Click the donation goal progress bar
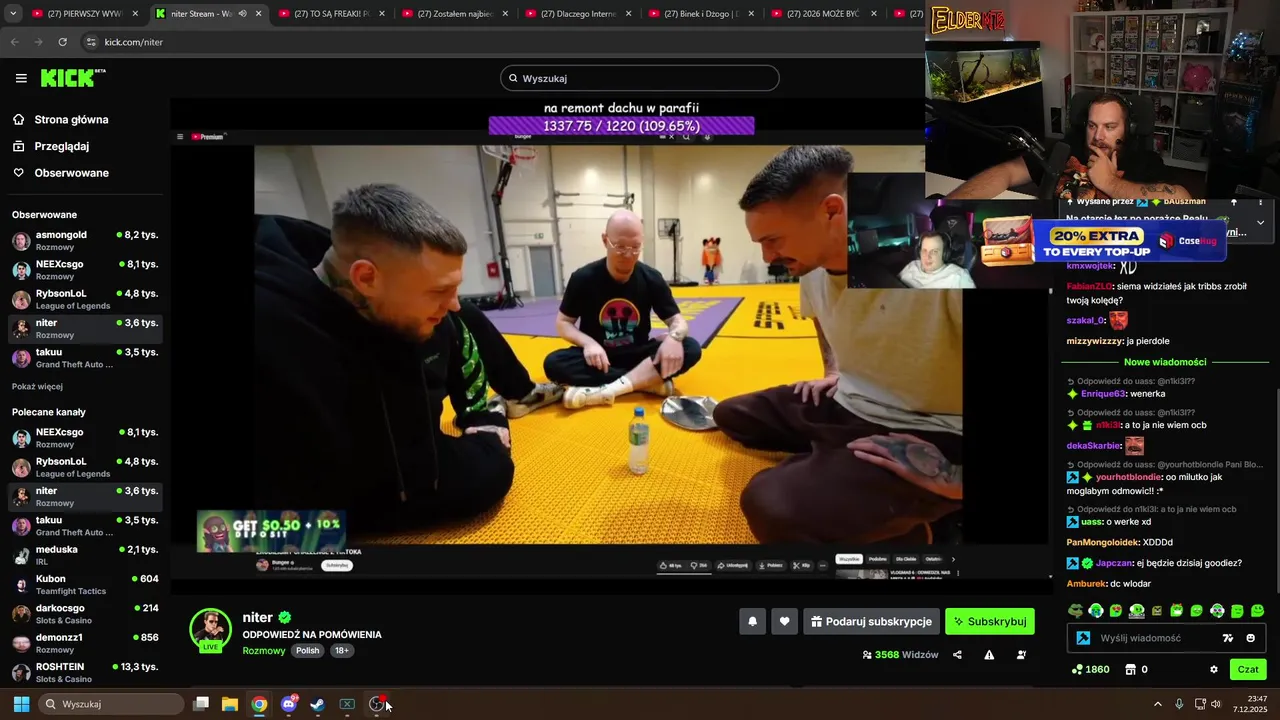Image resolution: width=1280 pixels, height=720 pixels. click(x=621, y=126)
